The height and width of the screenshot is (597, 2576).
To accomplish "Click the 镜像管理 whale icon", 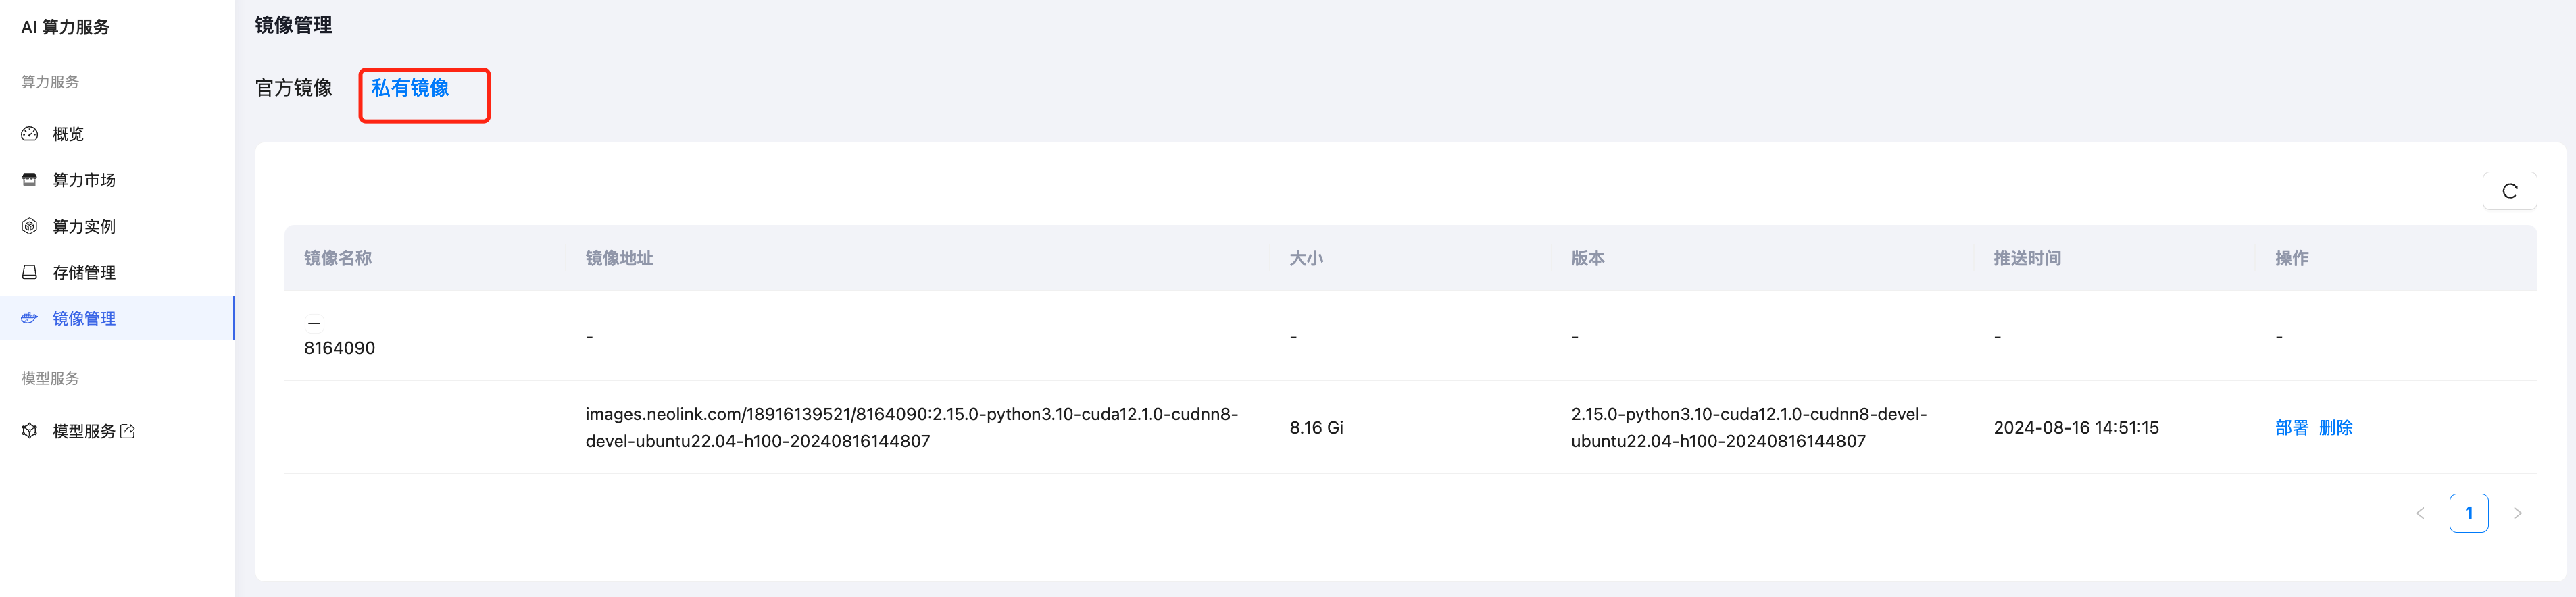I will (30, 318).
